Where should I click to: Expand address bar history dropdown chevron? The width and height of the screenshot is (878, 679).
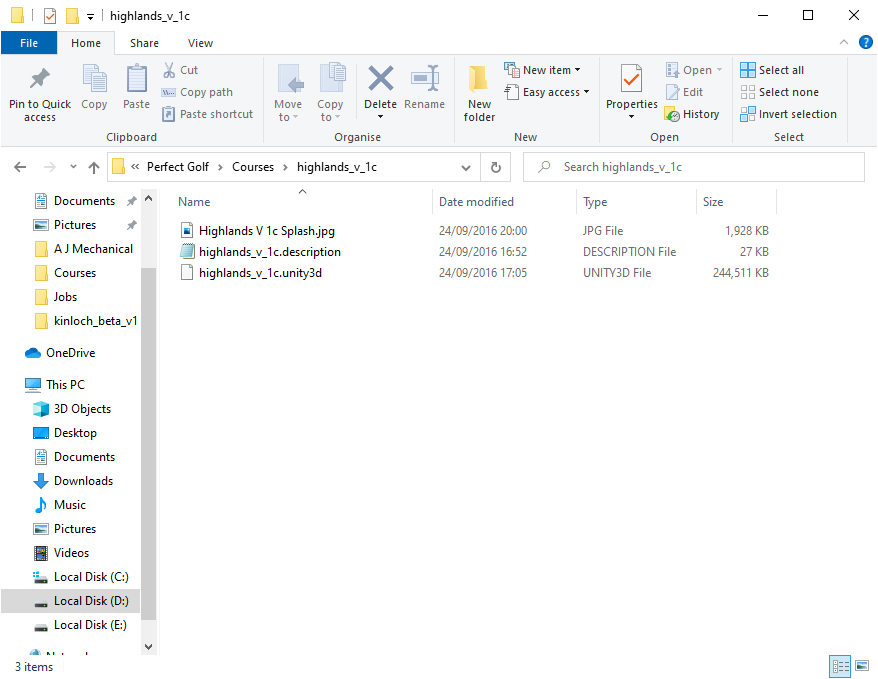click(466, 167)
